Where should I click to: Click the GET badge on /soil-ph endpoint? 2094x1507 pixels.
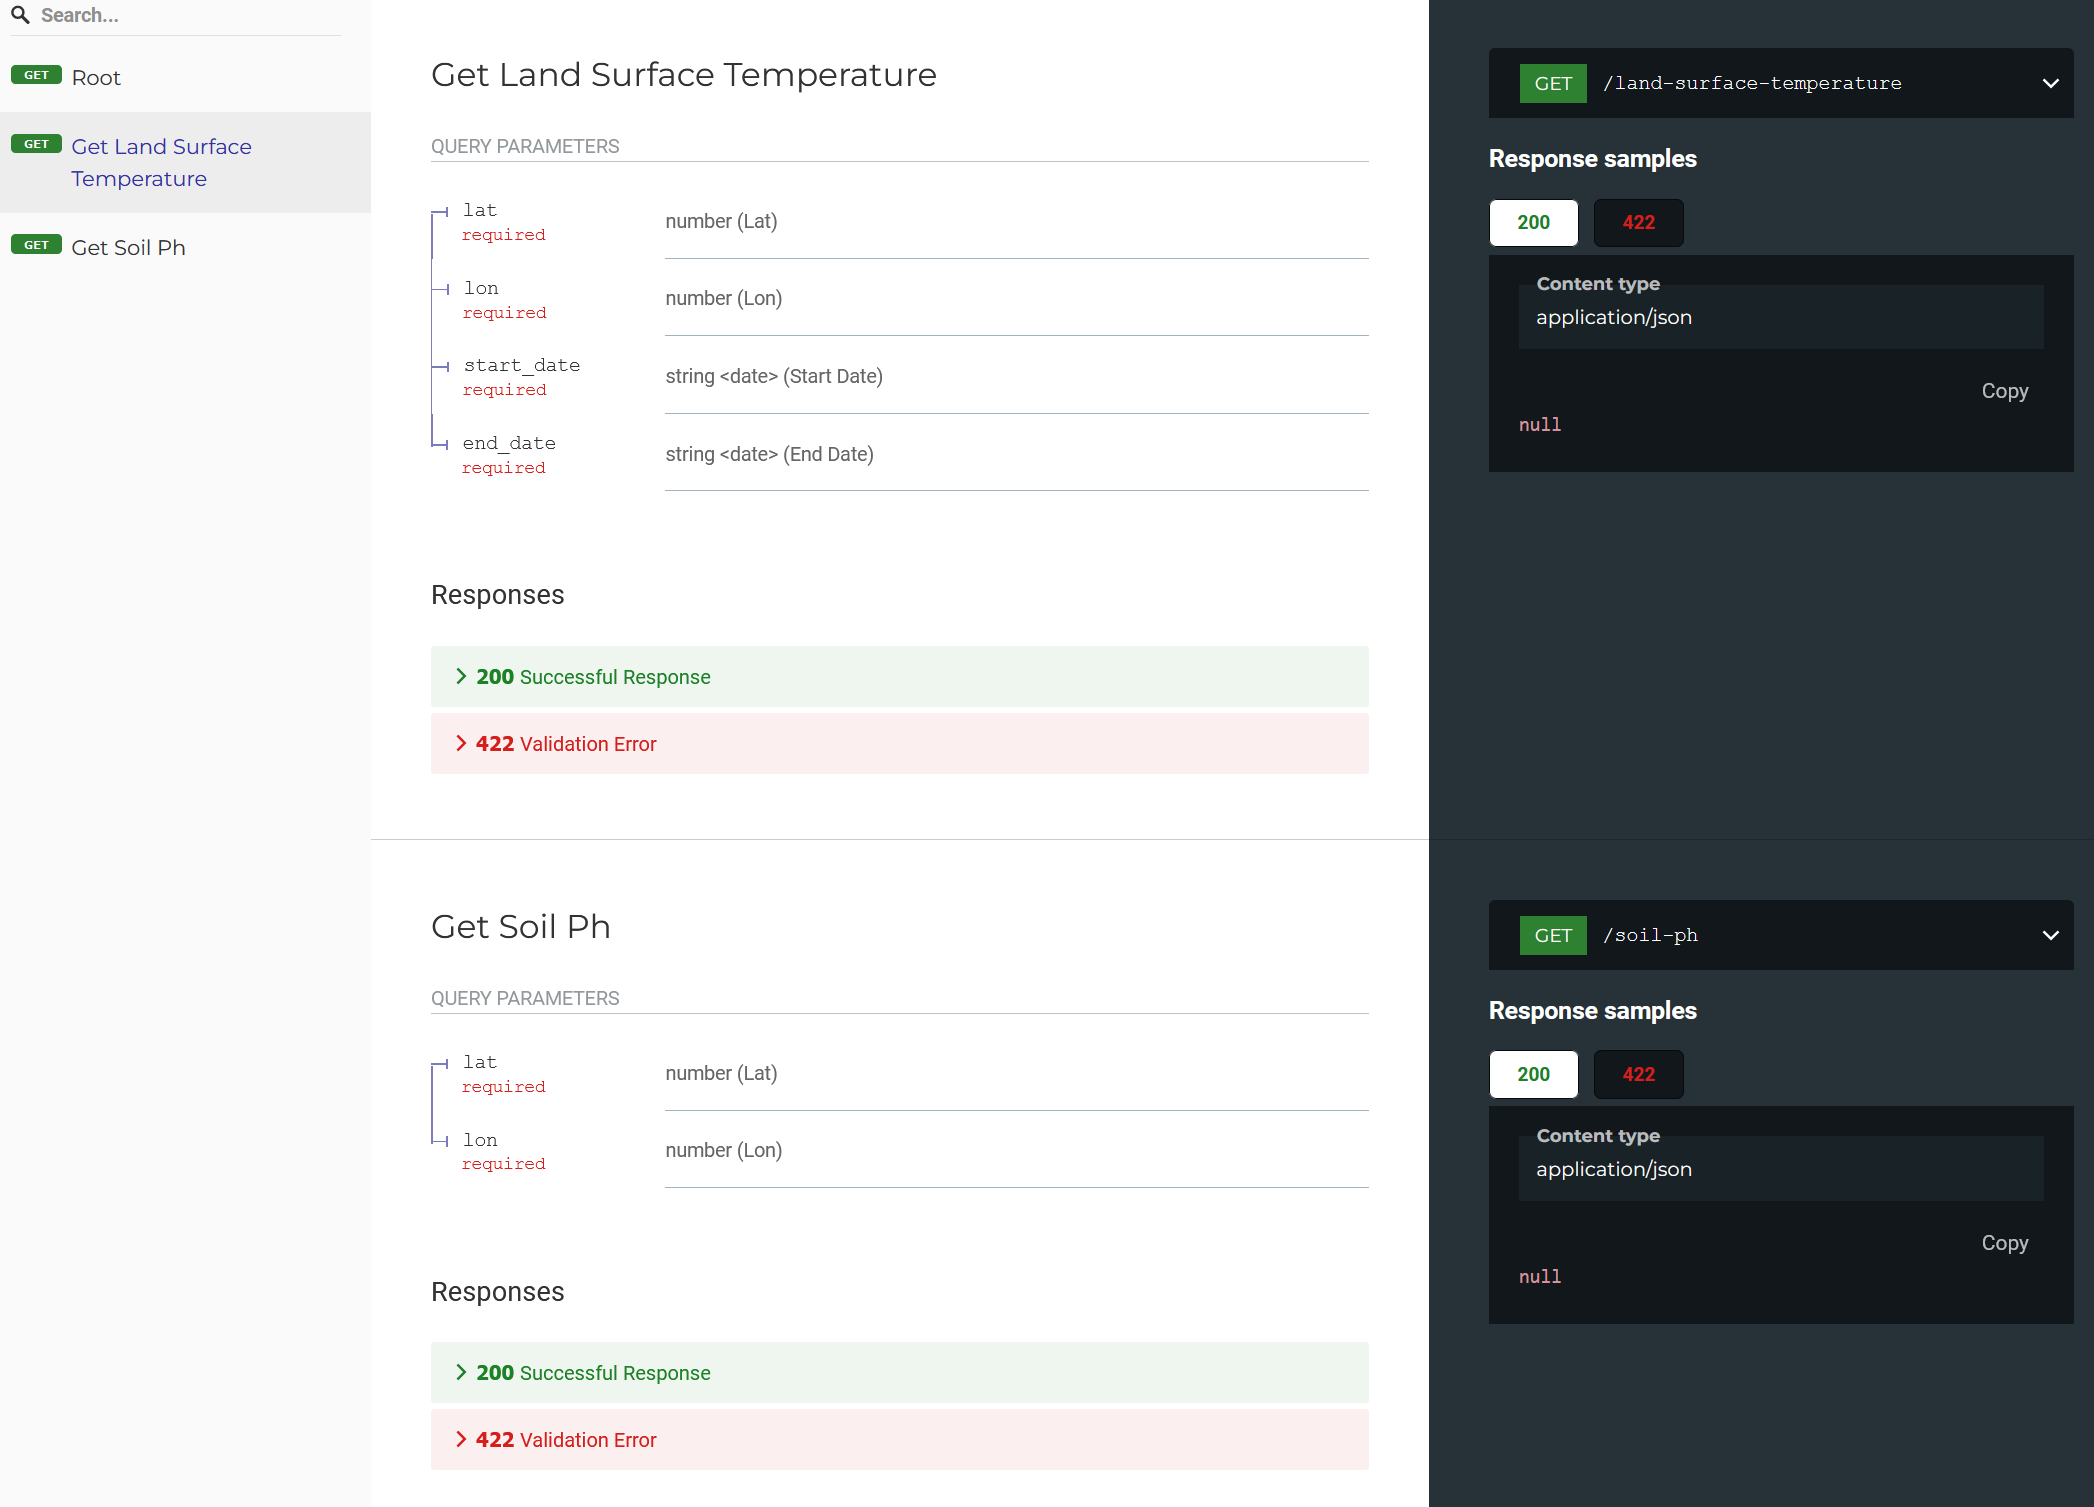(1552, 936)
